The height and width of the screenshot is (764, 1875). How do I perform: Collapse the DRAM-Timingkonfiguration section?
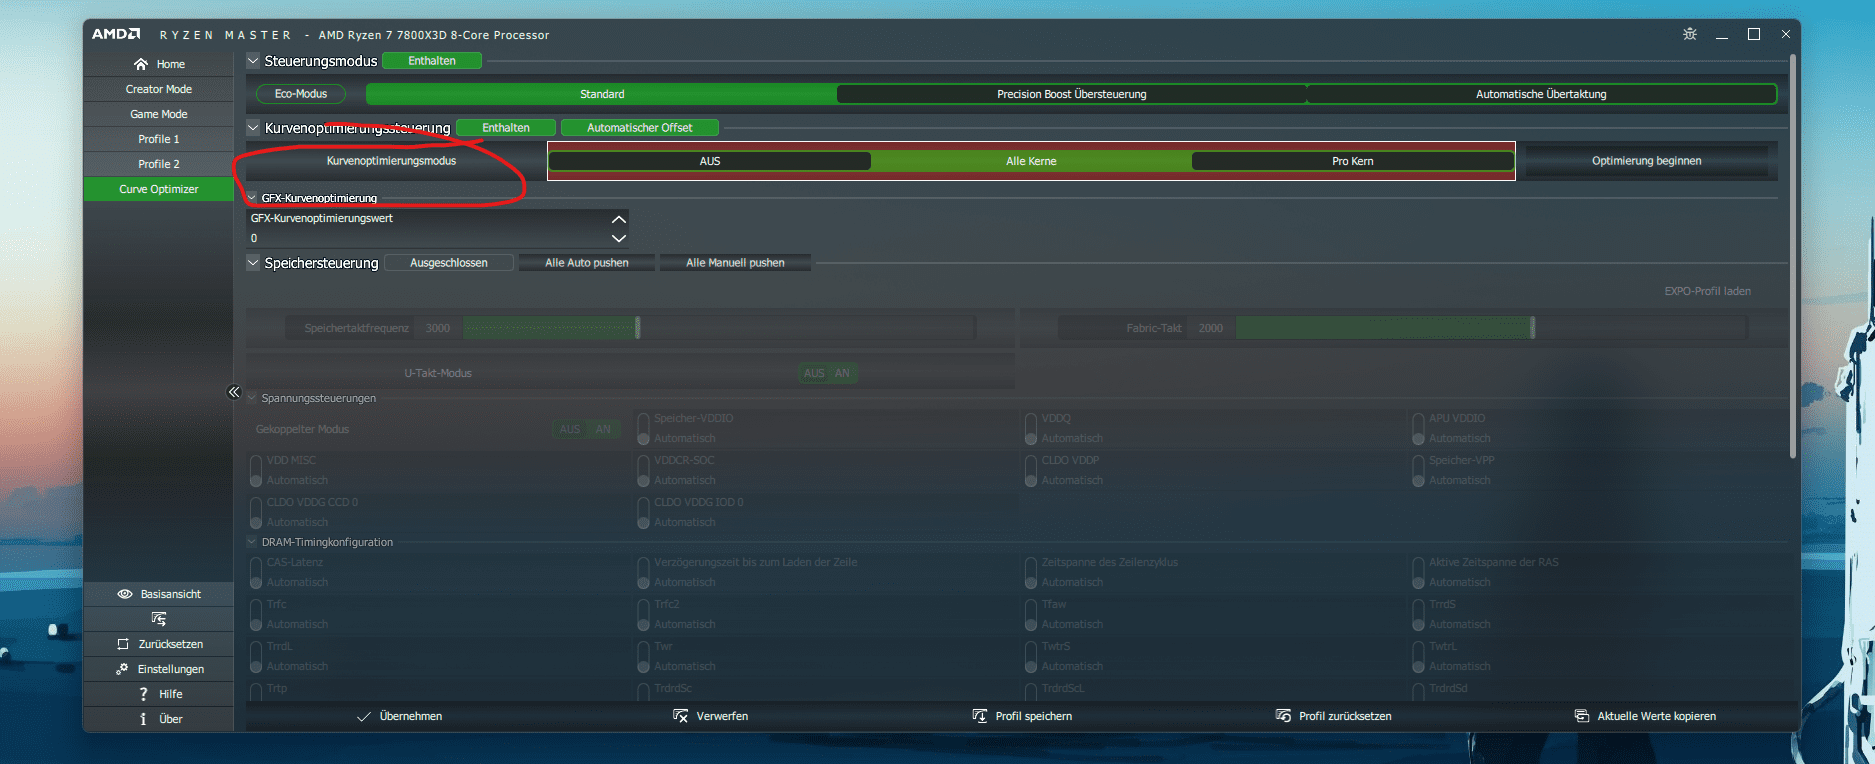[x=252, y=542]
